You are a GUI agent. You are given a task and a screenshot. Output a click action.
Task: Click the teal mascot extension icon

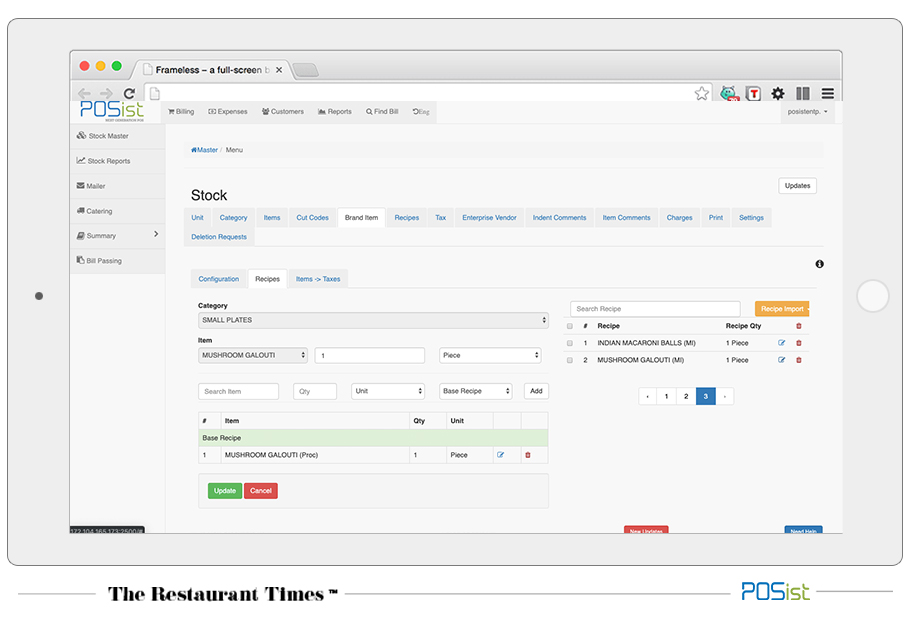click(729, 93)
